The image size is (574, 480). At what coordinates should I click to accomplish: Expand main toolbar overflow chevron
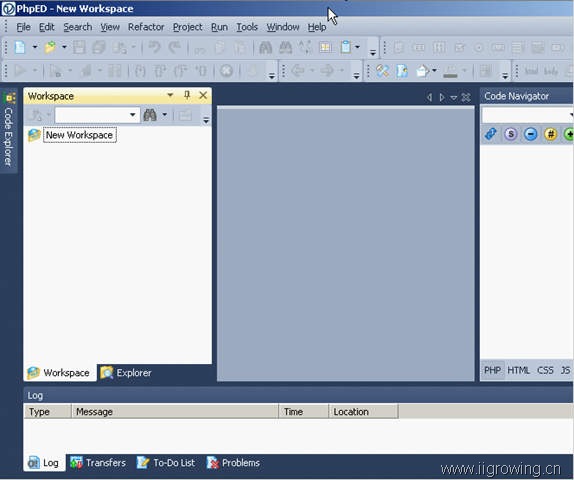click(x=373, y=53)
